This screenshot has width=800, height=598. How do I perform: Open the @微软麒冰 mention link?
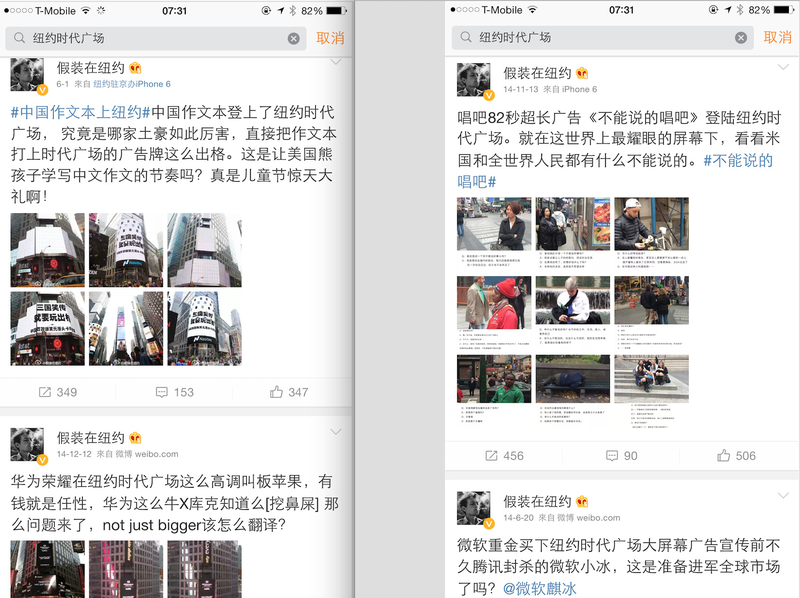(x=540, y=588)
